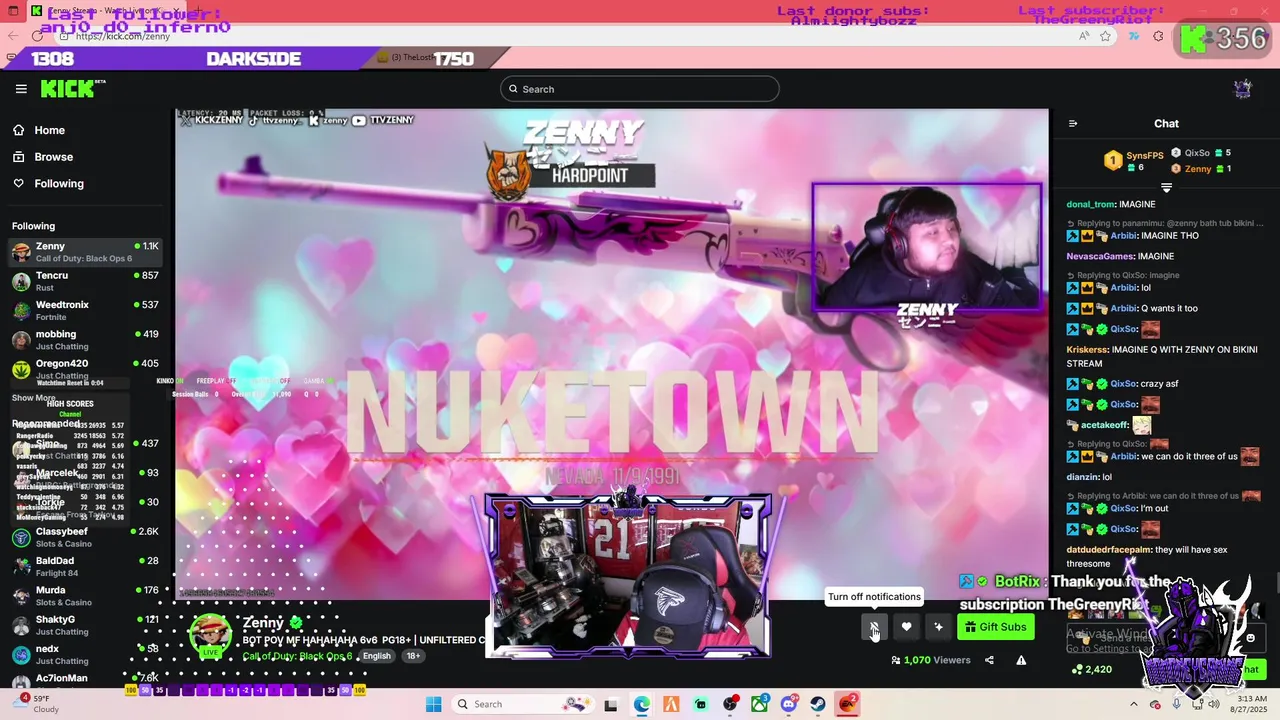Viewport: 1280px width, 720px height.
Task: Click browser back arrow
Action: tap(12, 36)
